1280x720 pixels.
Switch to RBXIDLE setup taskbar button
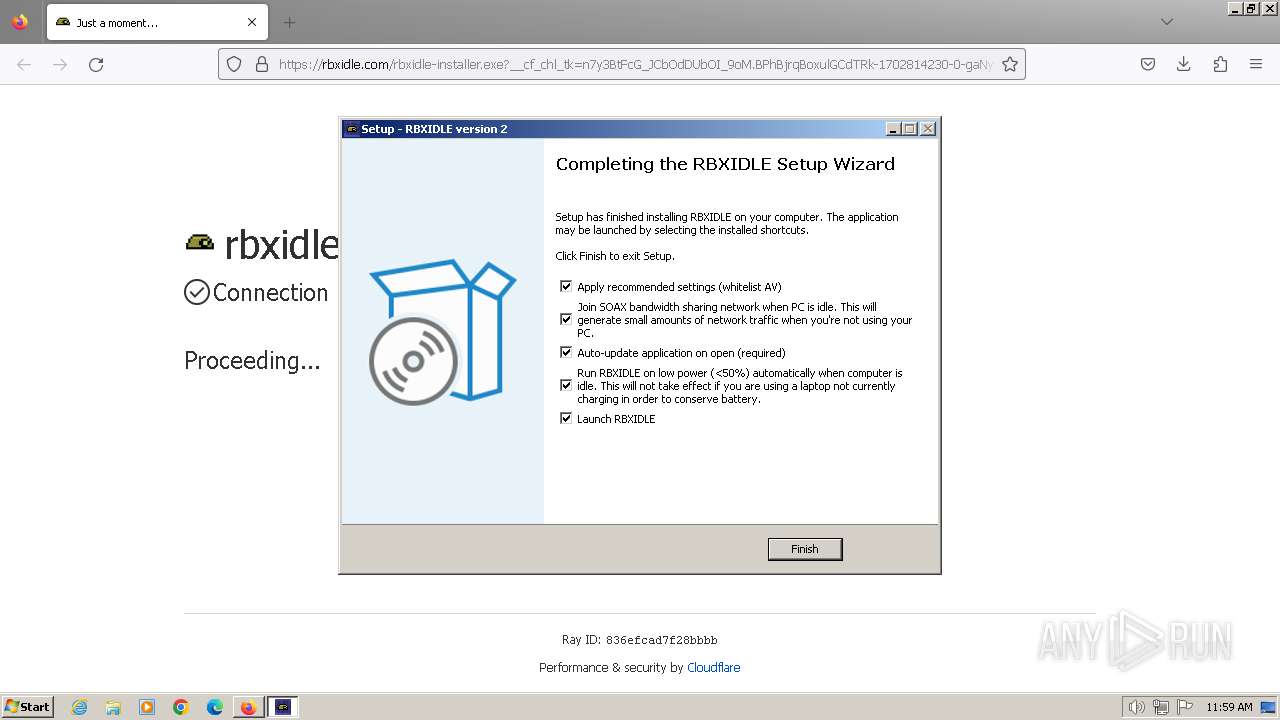(x=283, y=707)
